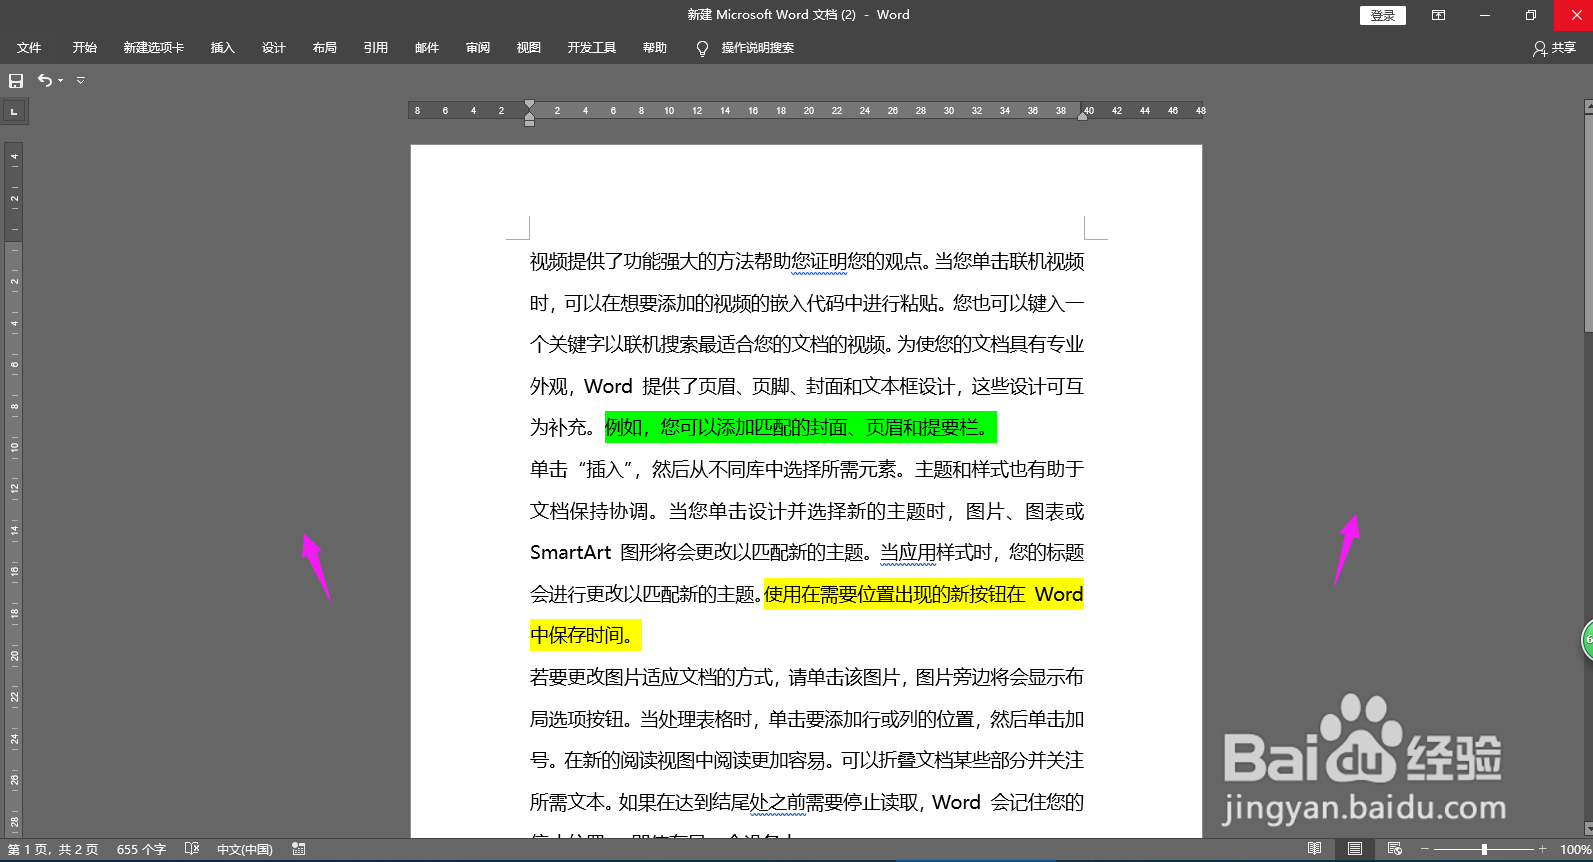The height and width of the screenshot is (862, 1593).
Task: Click the 操作说明搜索 search field
Action: click(758, 48)
